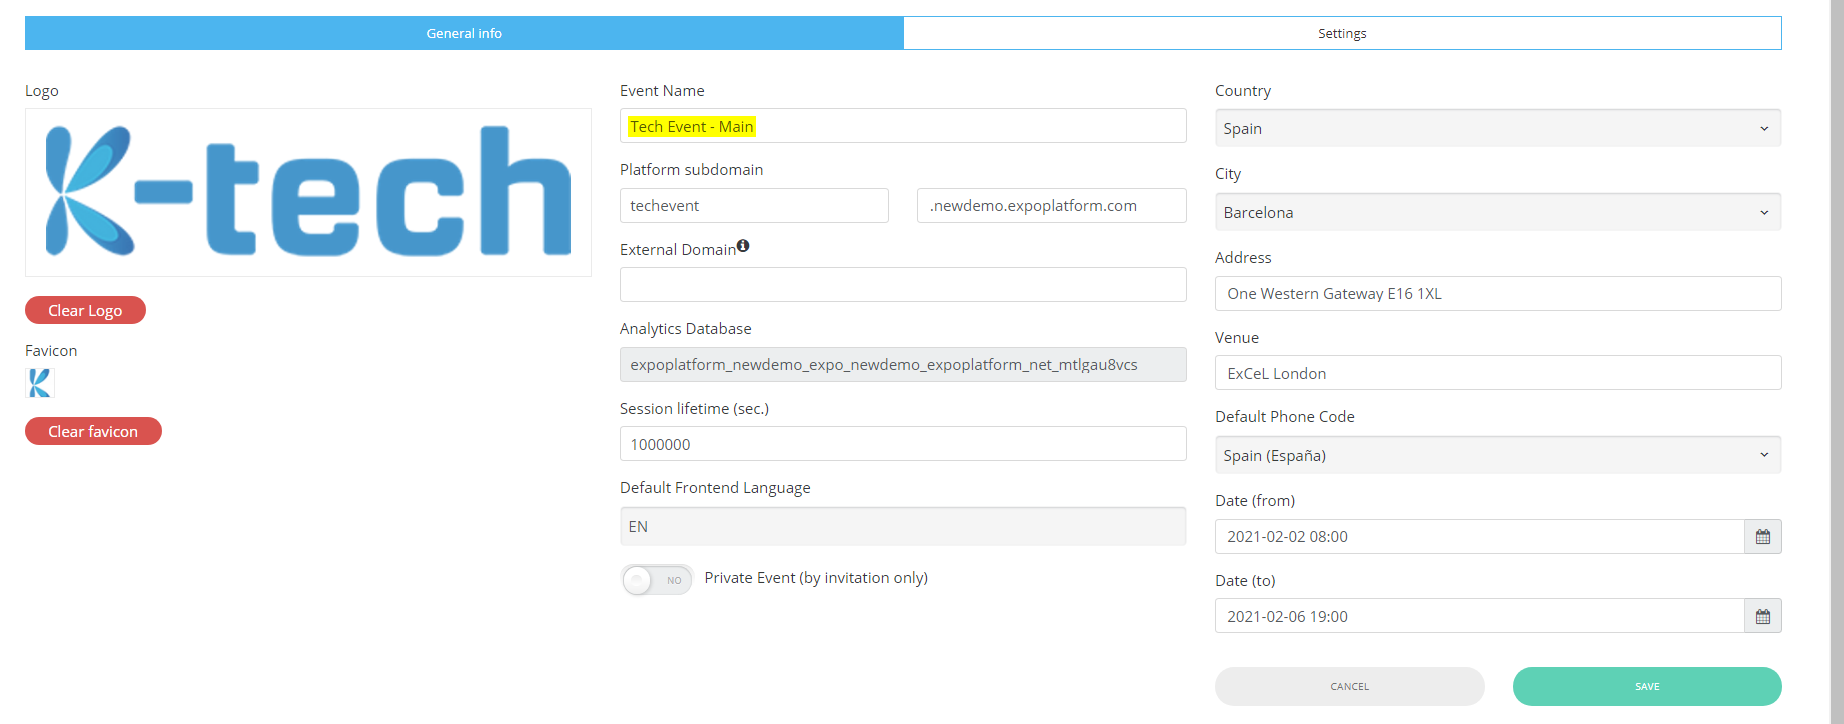Click the Session lifetime input field
The image size is (1844, 724).
pos(902,444)
